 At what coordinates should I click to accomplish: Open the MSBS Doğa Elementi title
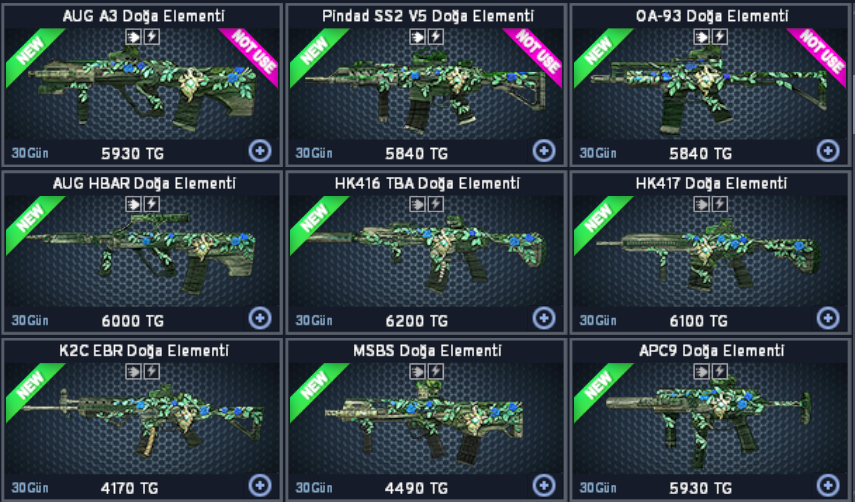(x=427, y=350)
